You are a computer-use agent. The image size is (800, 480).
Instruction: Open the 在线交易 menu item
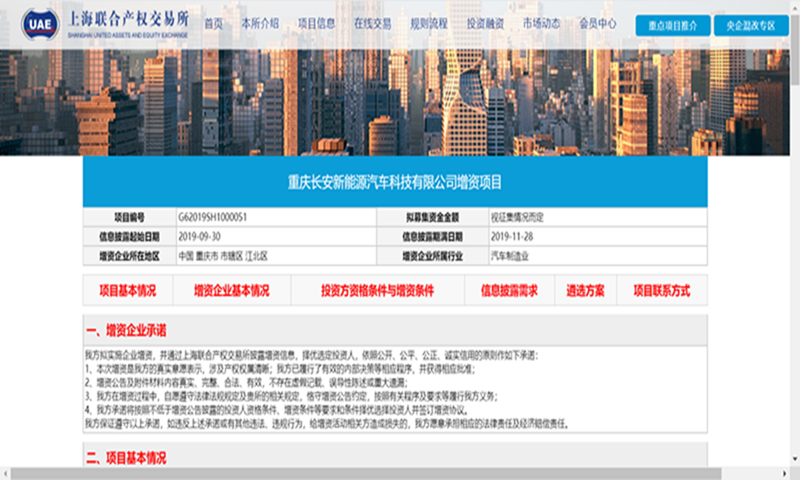pyautogui.click(x=372, y=23)
